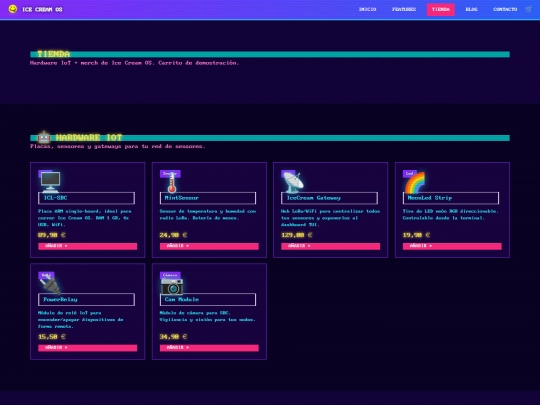The width and height of the screenshot is (540, 405).
Task: Click the rainbow icon of NeonLed Strip
Action: point(415,183)
